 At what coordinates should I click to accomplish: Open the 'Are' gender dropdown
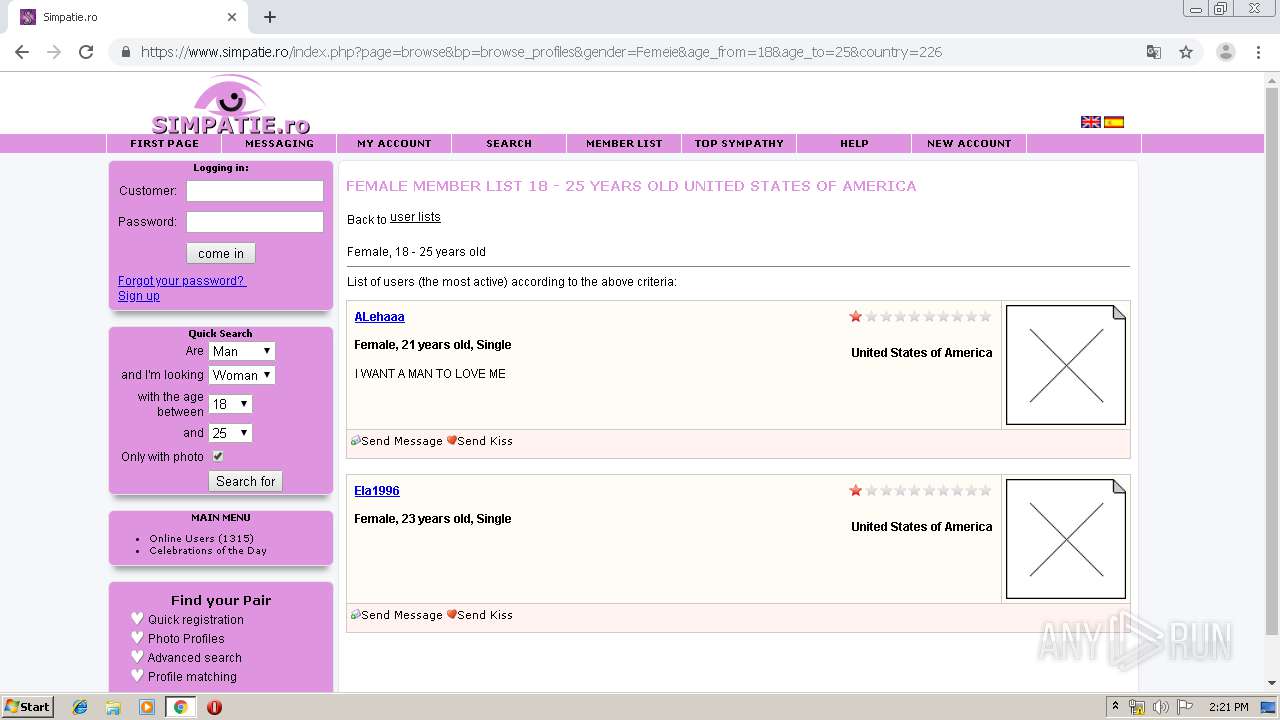click(x=242, y=351)
